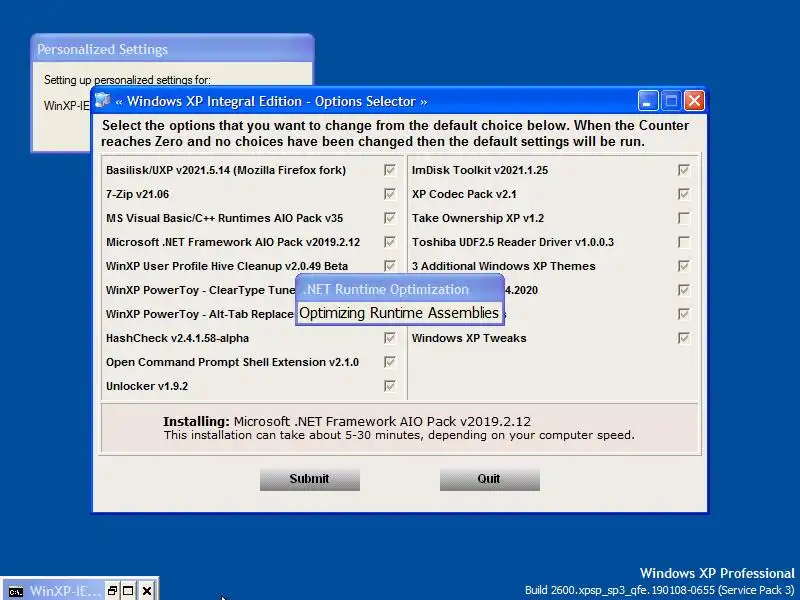This screenshot has height=600, width=800.
Task: Close the WinXP-IE taskbar window
Action: [146, 591]
